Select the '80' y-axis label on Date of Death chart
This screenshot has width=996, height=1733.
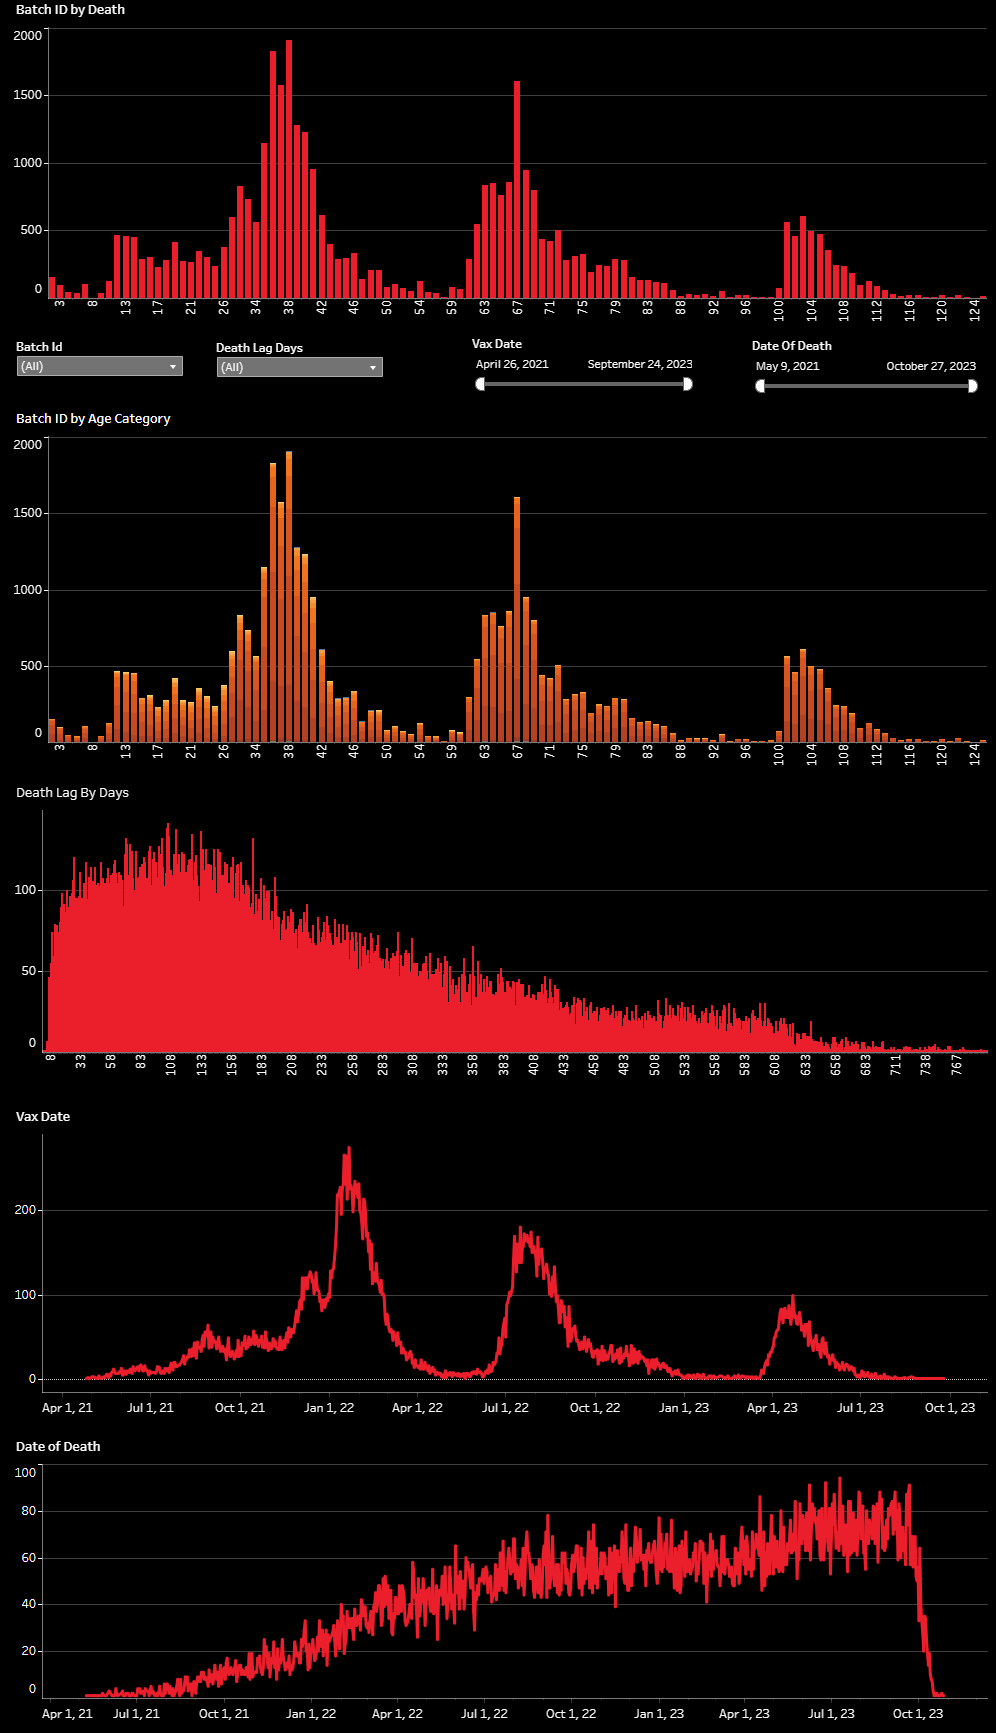click(29, 1510)
